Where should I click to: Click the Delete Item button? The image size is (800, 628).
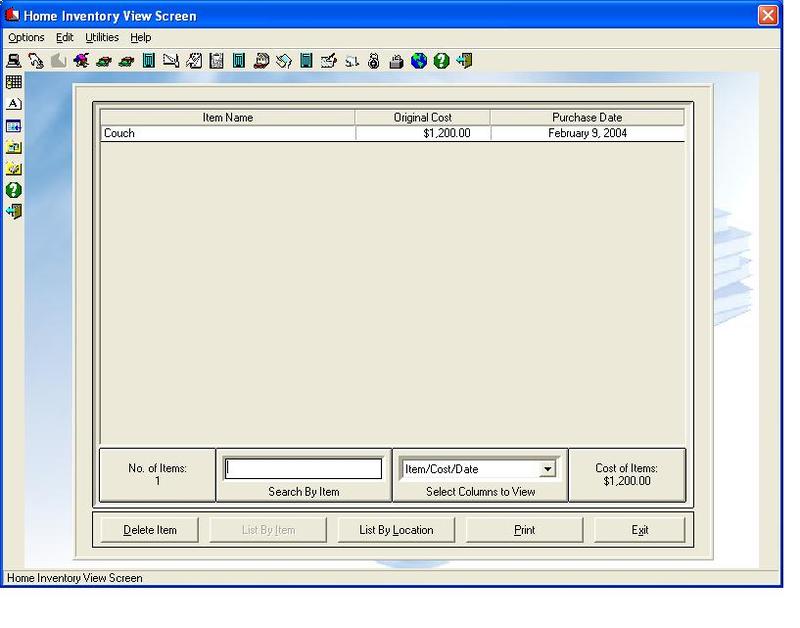[x=149, y=530]
